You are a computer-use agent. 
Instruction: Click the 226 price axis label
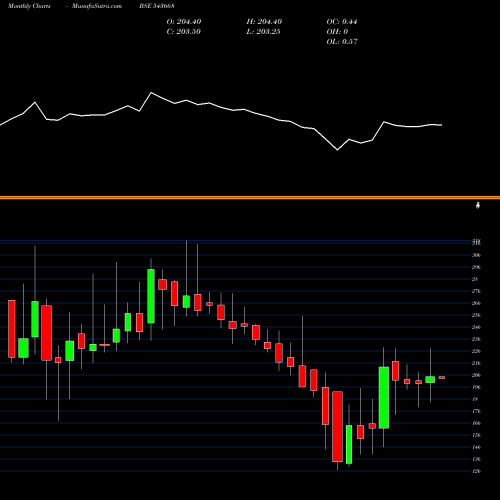pos(476,351)
